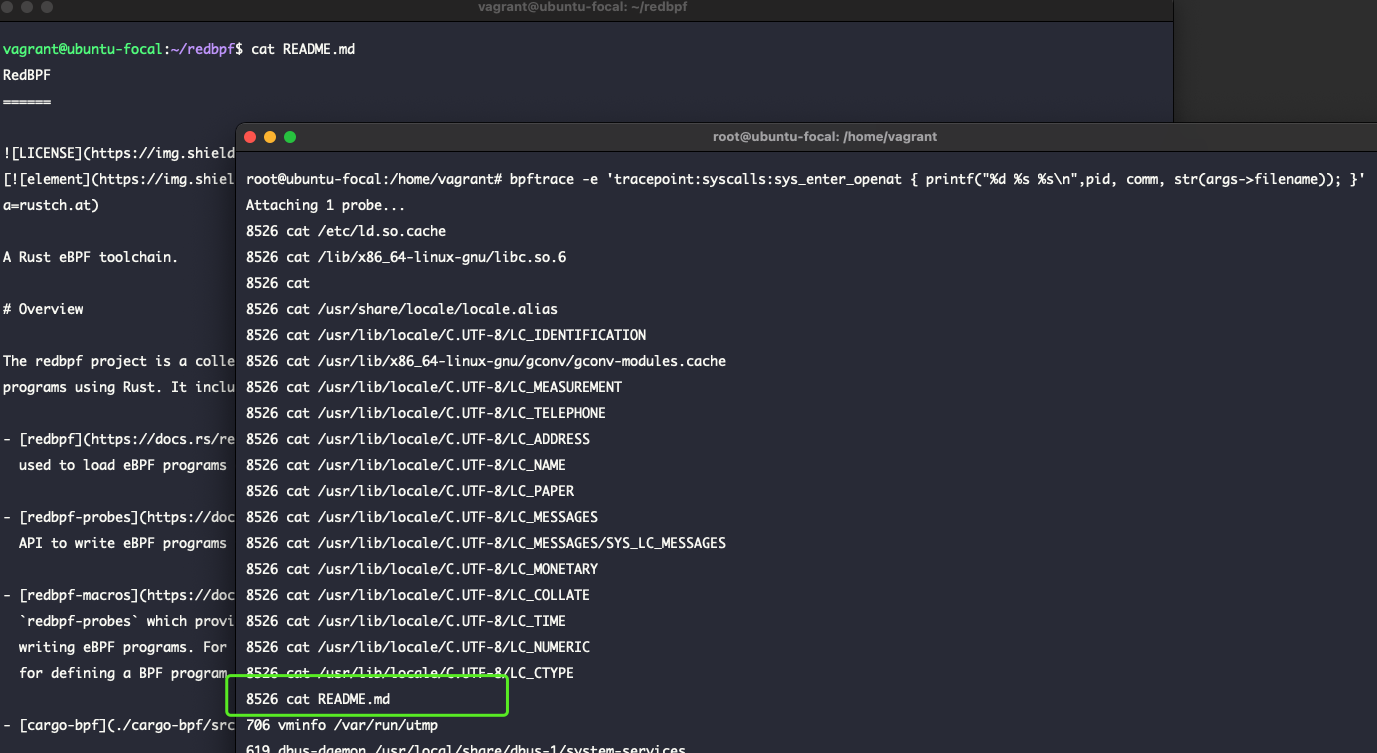Click the [cargo-bpf] line in back terminal
The image size is (1377, 753).
pos(119,725)
